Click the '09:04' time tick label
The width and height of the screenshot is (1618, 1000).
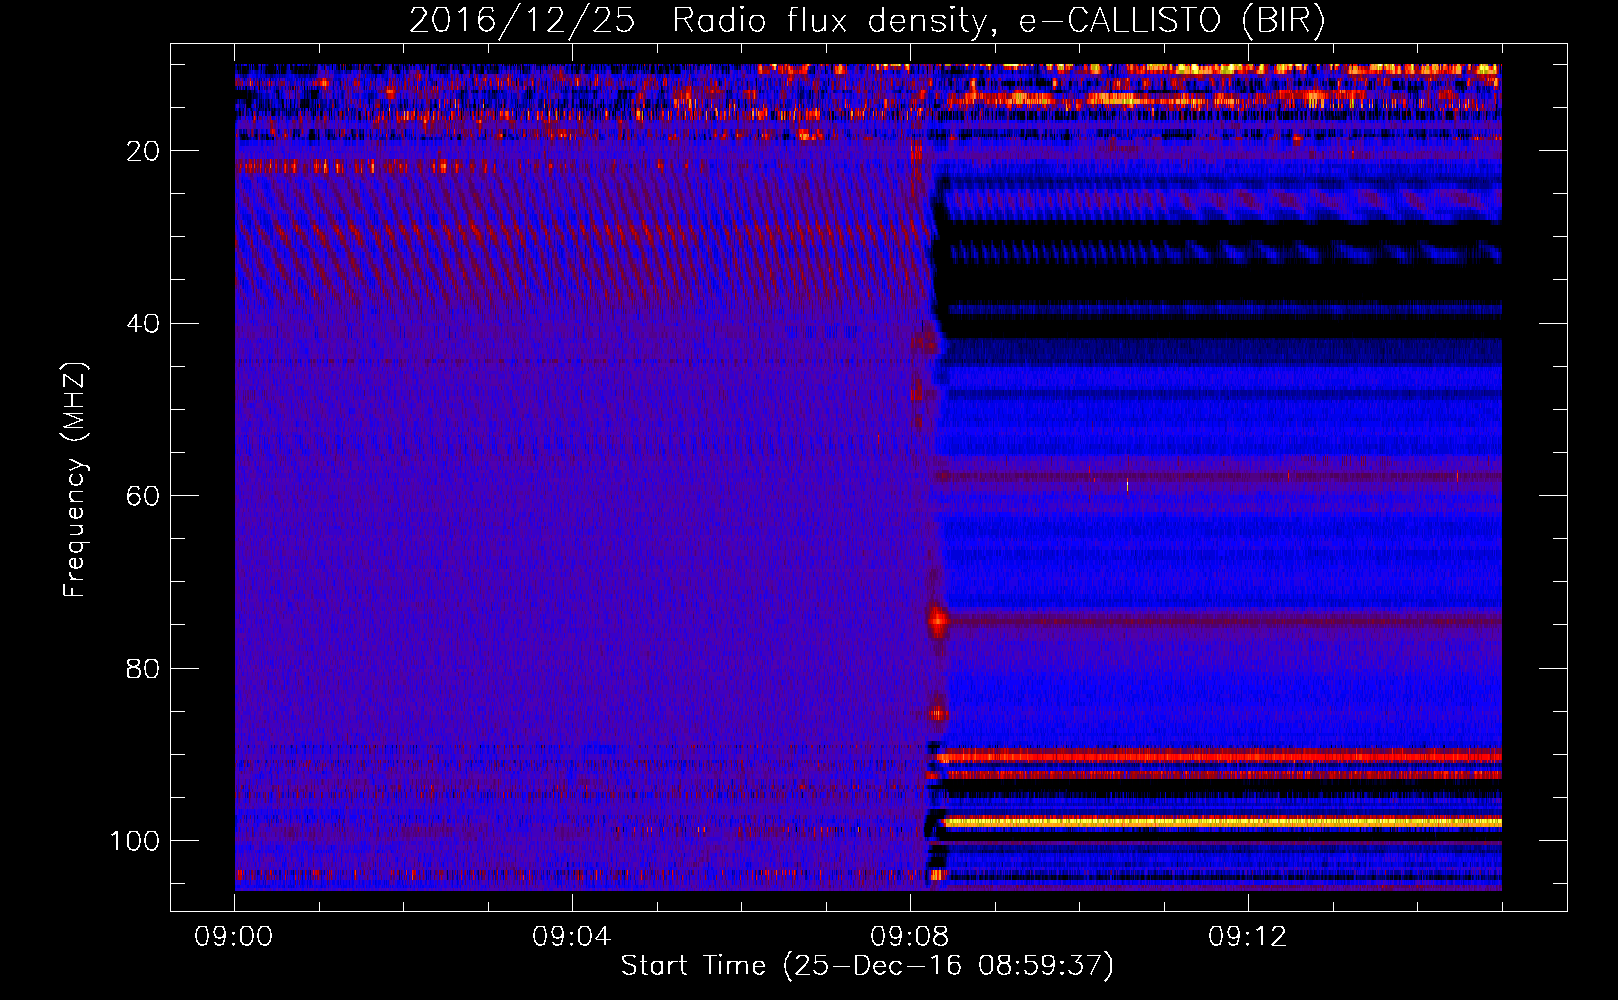[572, 937]
